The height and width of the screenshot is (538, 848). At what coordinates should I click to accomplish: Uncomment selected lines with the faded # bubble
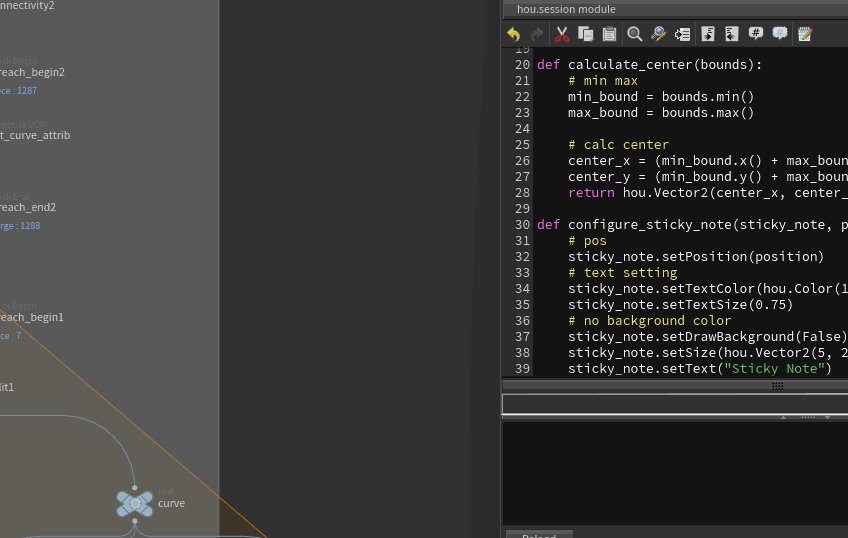click(780, 34)
